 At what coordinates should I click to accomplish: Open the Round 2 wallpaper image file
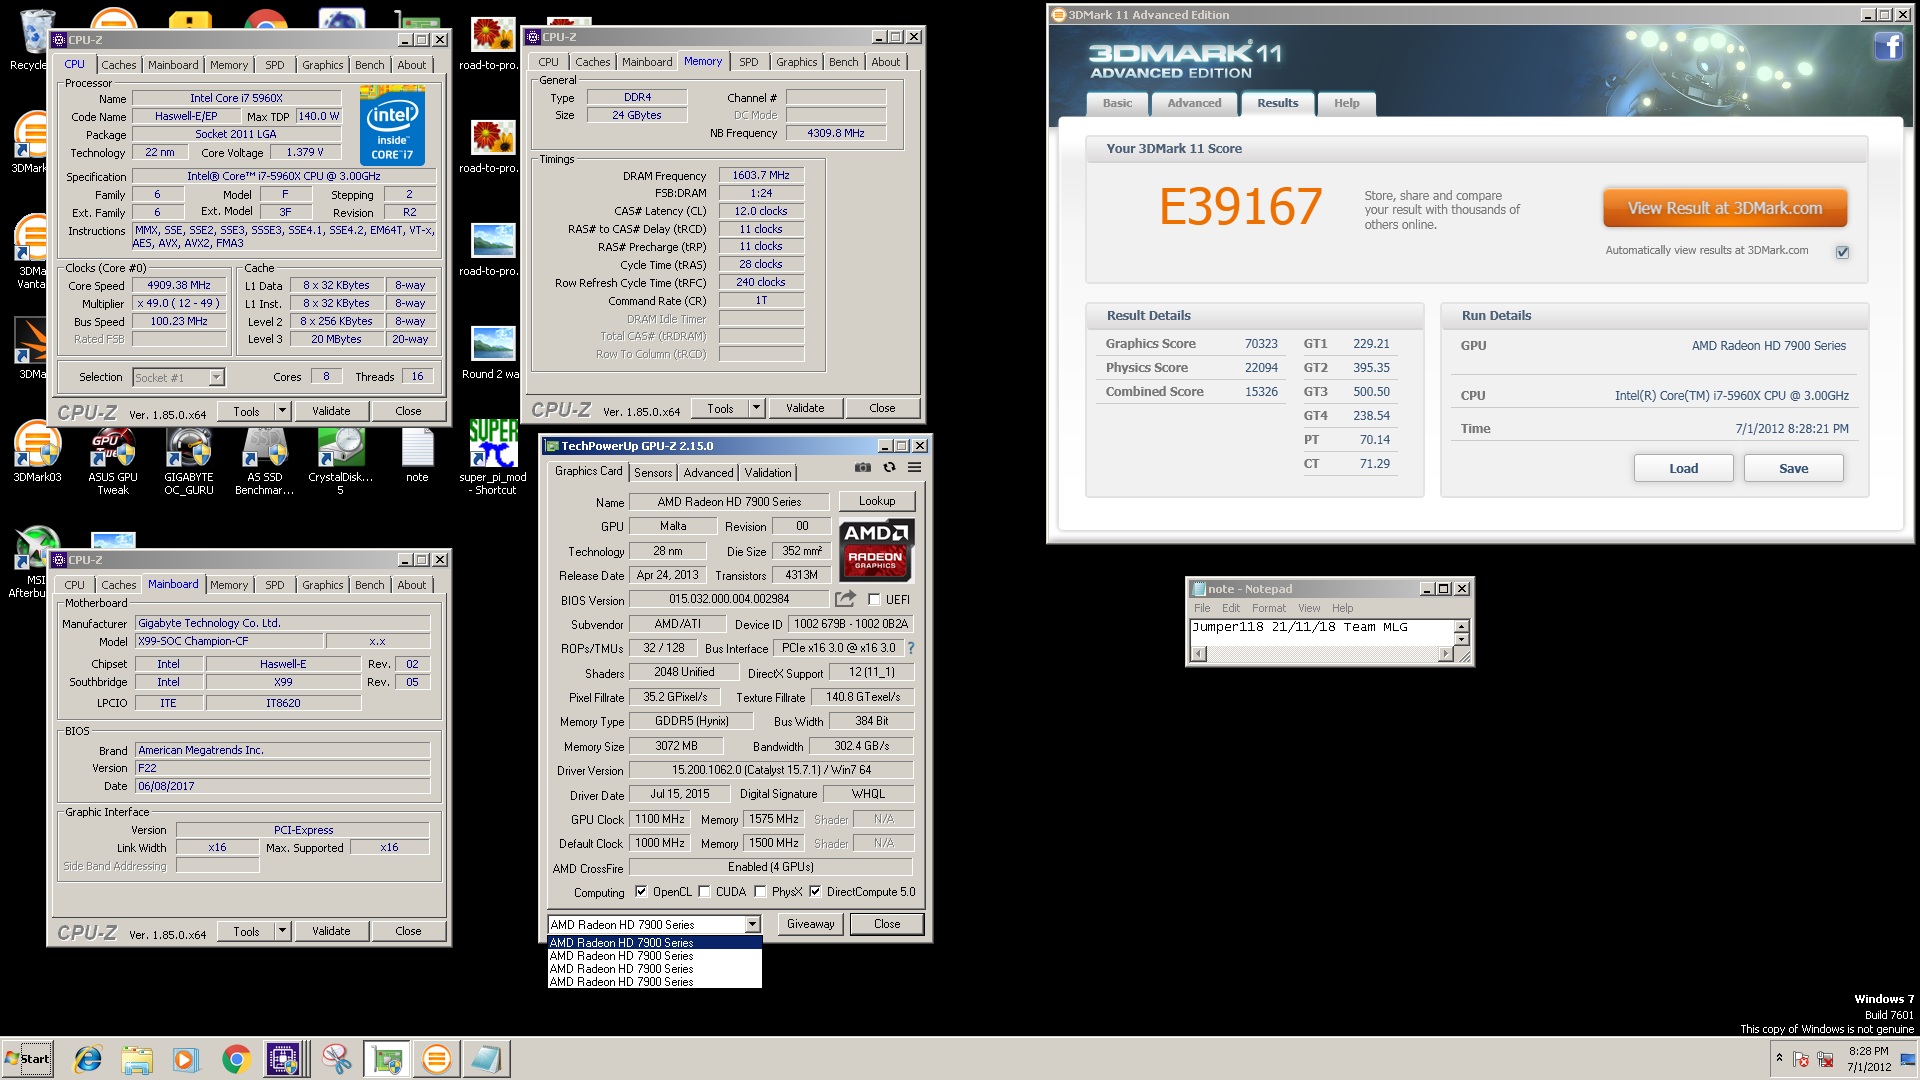click(492, 352)
